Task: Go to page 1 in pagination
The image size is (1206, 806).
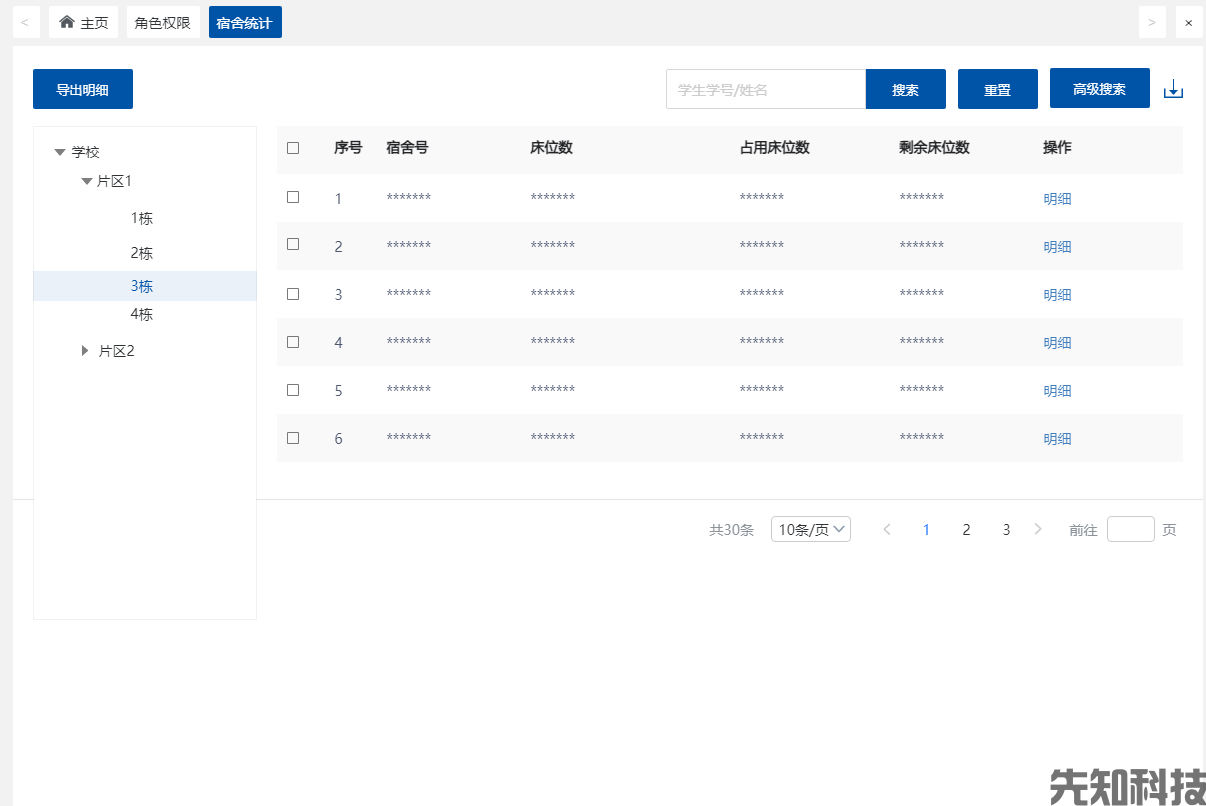Action: pos(926,529)
